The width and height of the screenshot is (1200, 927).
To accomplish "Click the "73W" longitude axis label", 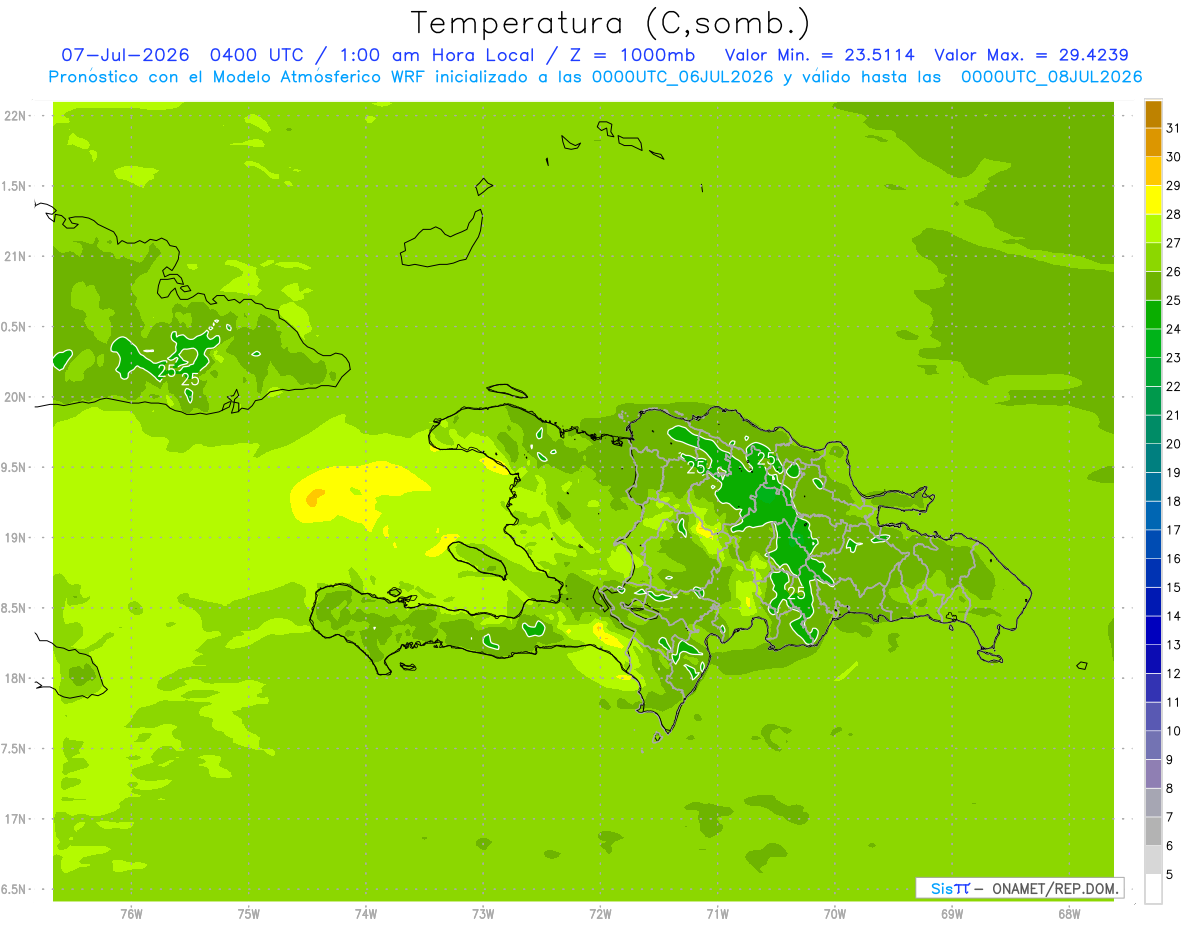I will pyautogui.click(x=482, y=914).
